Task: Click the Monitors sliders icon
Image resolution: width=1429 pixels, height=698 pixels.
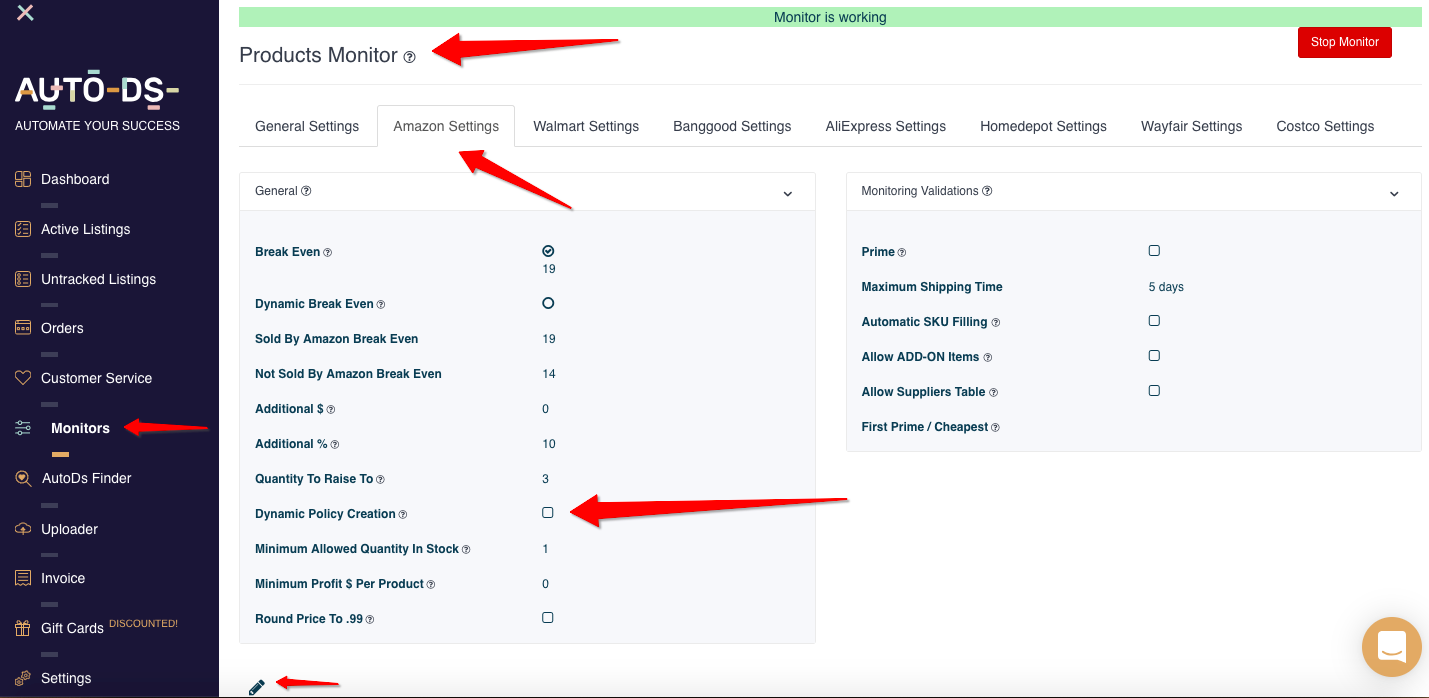Action: (x=23, y=428)
